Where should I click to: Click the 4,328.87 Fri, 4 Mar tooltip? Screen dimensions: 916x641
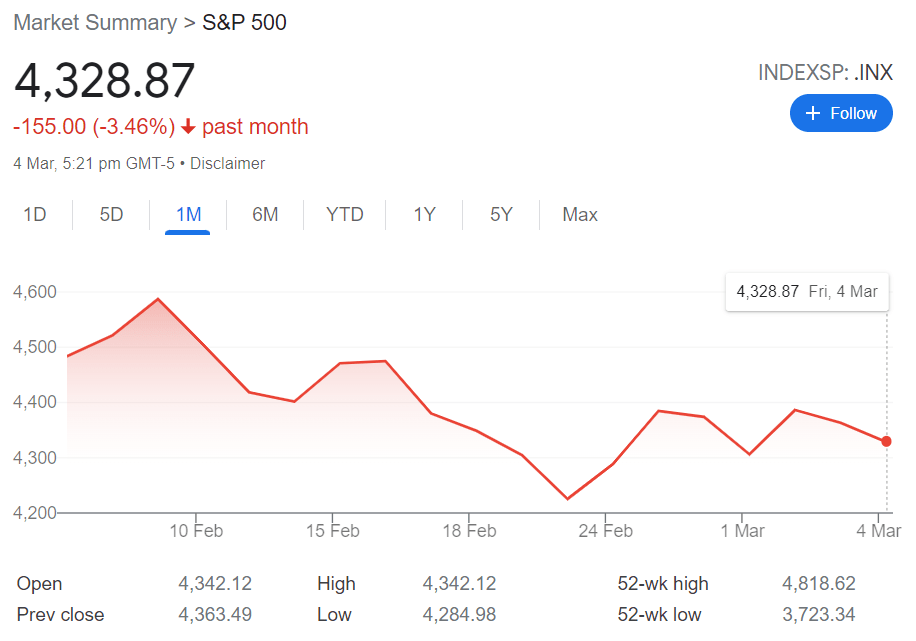pos(807,292)
